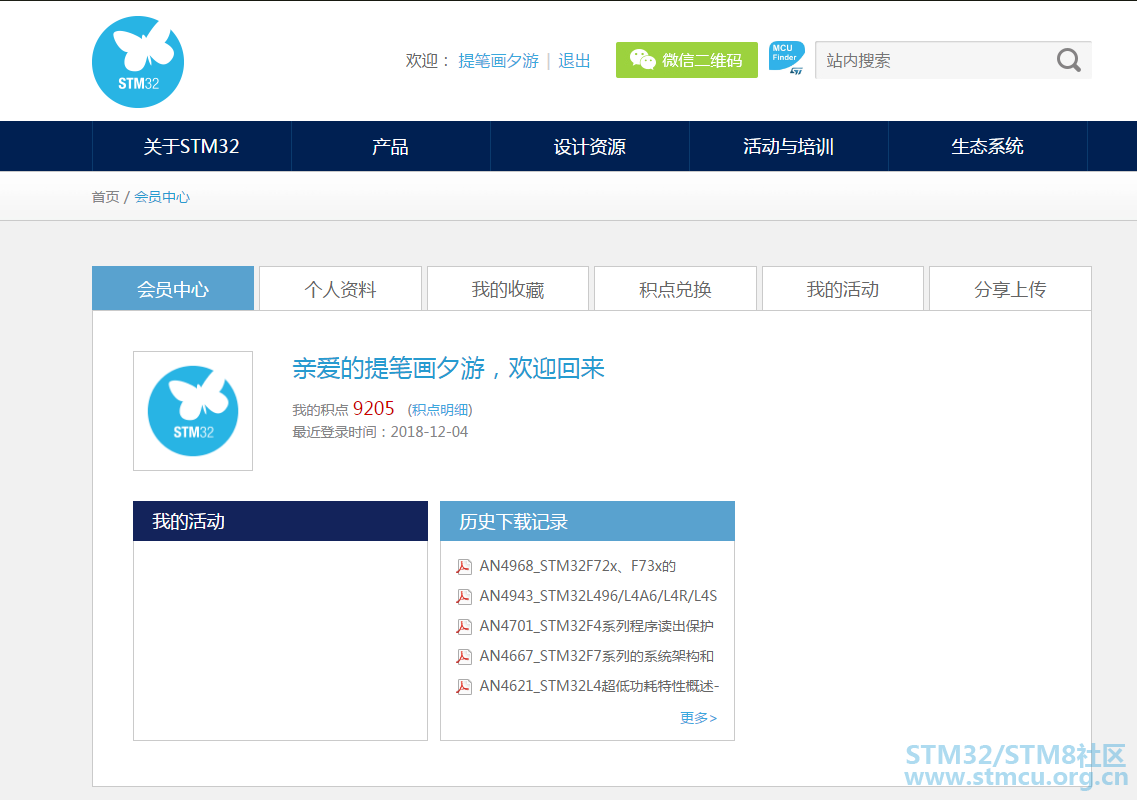1137x800 pixels.
Task: Click PDF icon beside AN4621 document
Action: coord(464,686)
